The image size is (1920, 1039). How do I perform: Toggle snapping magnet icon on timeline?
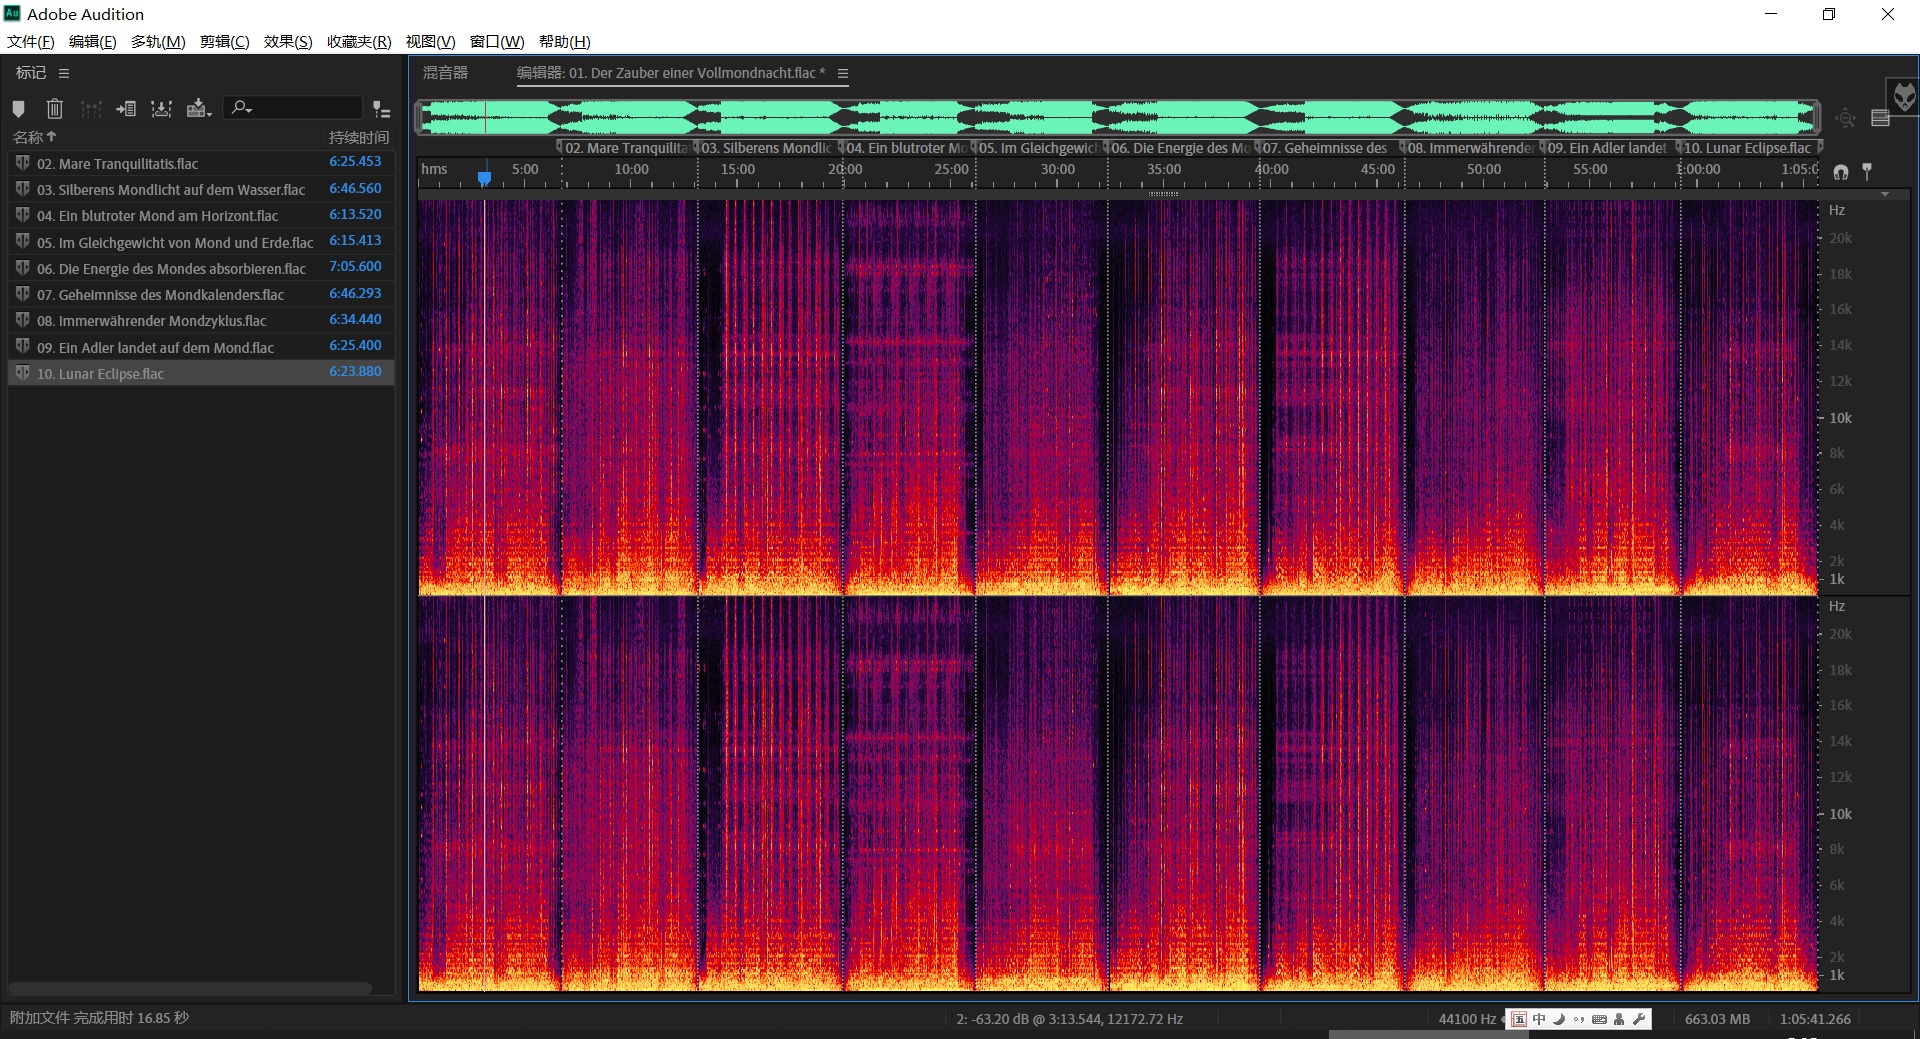1841,171
